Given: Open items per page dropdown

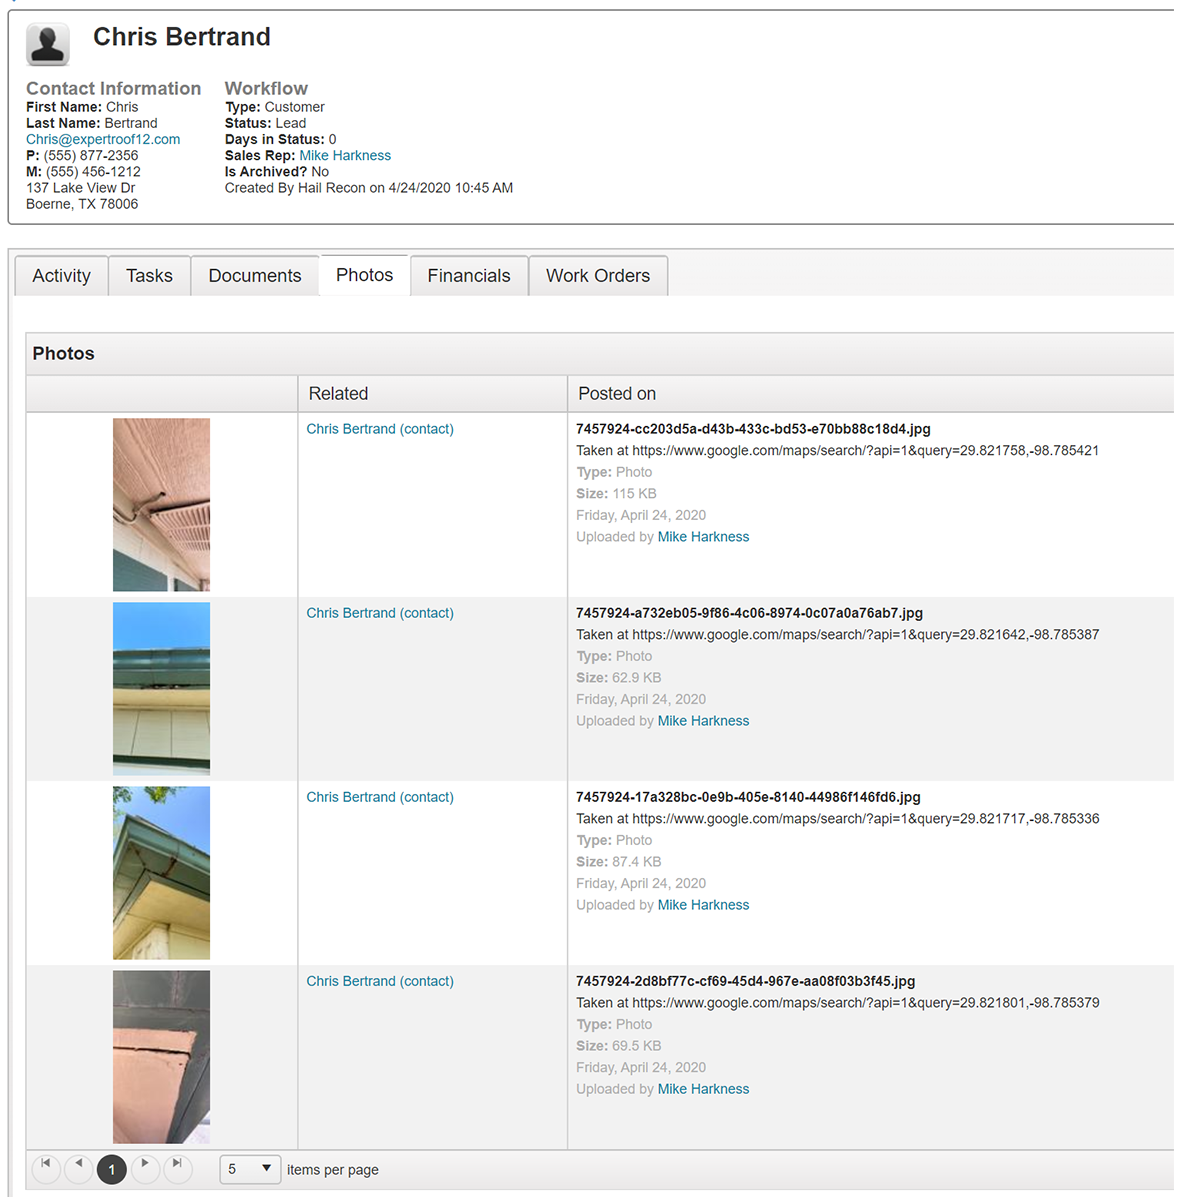Looking at the screenshot, I should click(250, 1169).
